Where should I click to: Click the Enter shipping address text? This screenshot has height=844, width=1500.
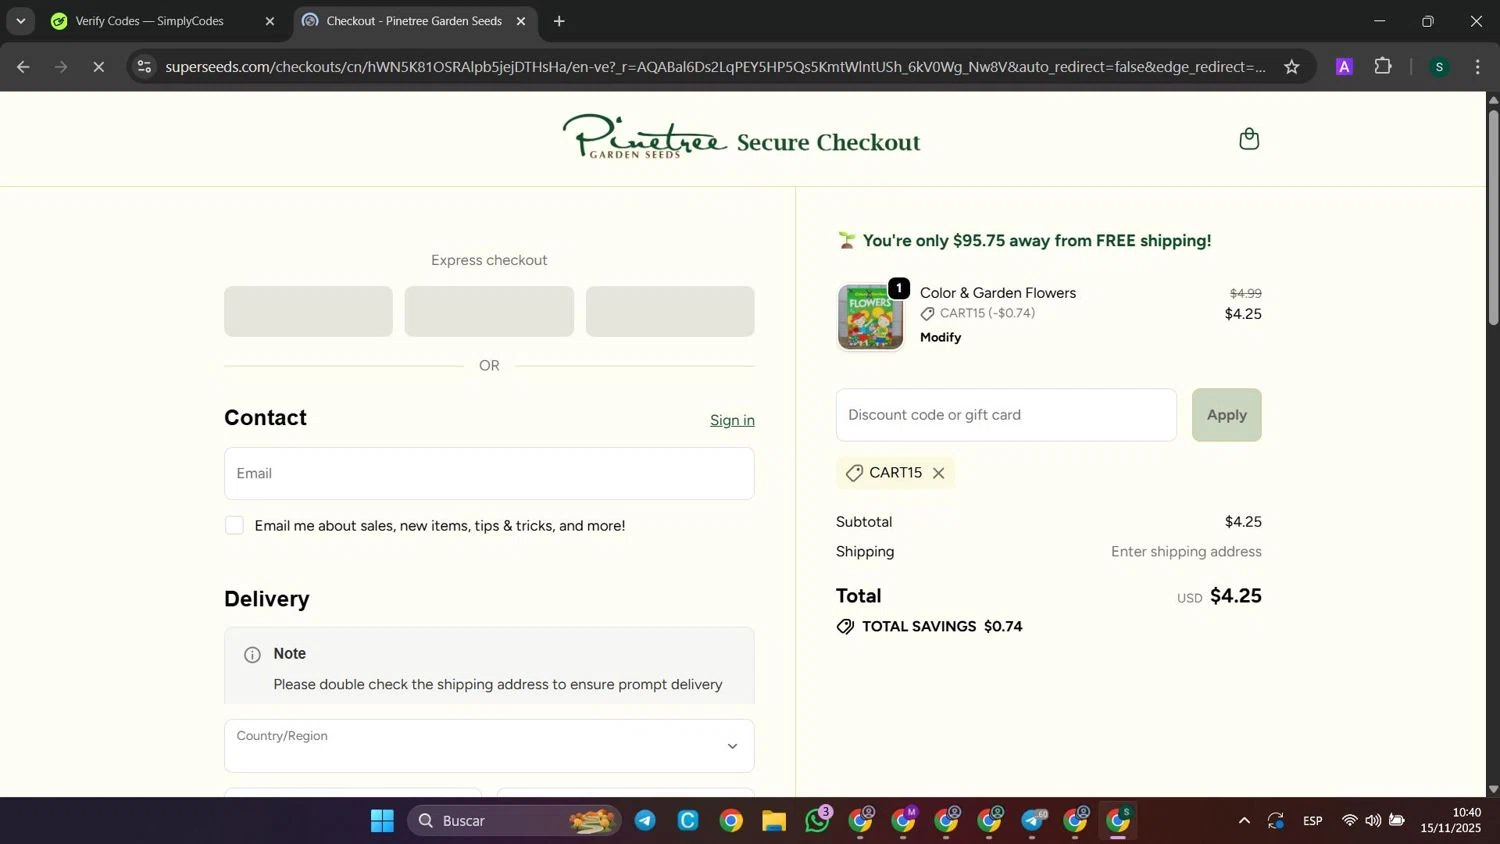(1186, 552)
